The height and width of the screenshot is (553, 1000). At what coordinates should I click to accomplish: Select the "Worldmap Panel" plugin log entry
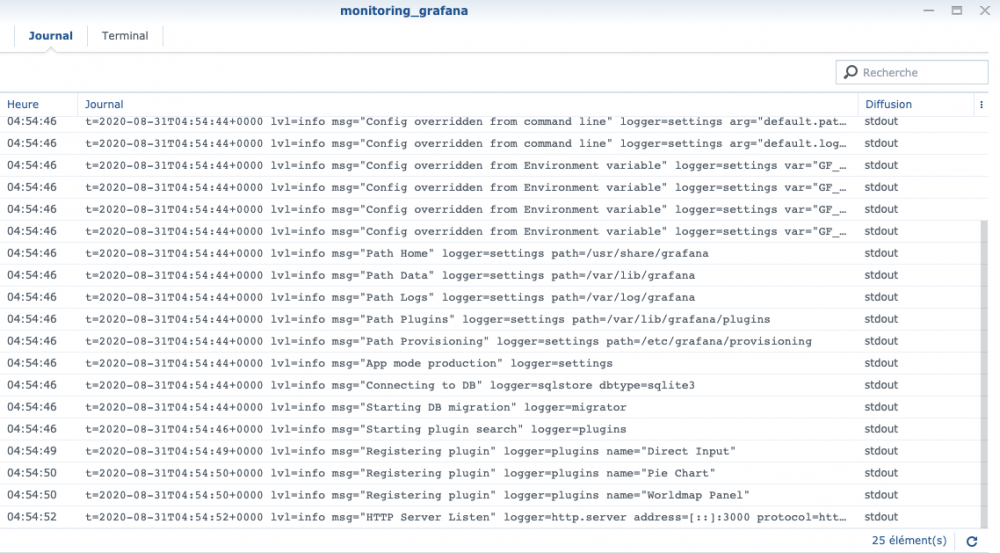point(490,495)
